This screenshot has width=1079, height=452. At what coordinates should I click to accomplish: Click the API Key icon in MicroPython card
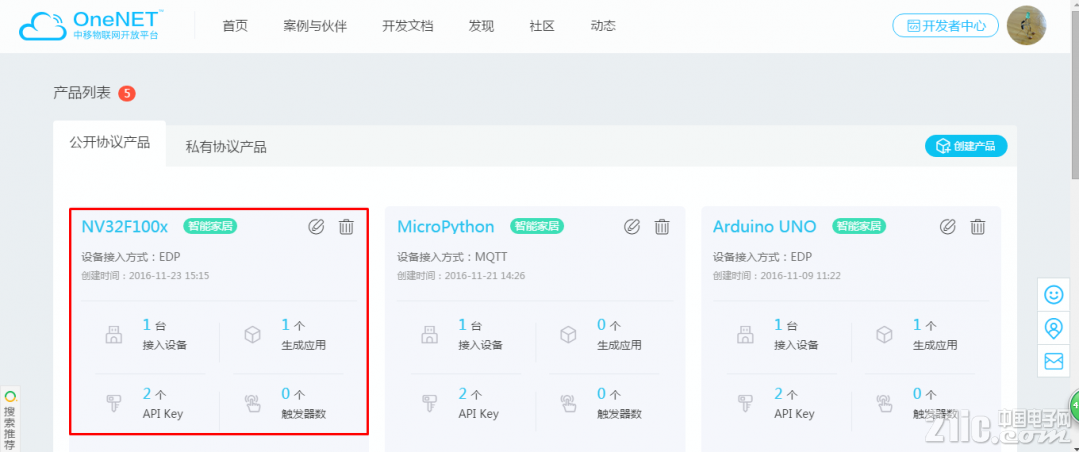(429, 404)
